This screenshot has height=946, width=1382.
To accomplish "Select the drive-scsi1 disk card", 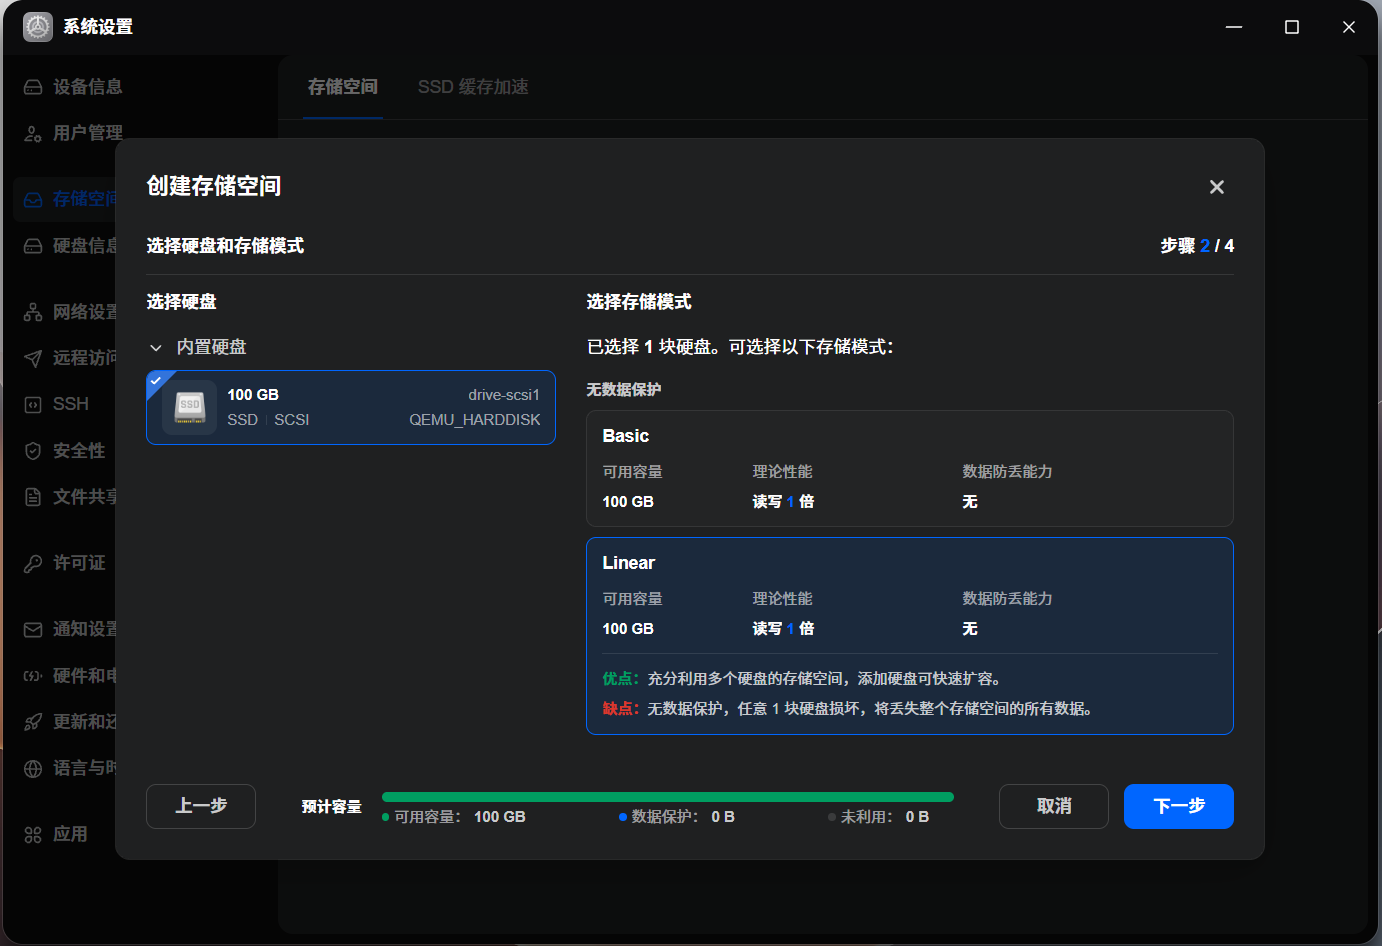I will pyautogui.click(x=351, y=407).
